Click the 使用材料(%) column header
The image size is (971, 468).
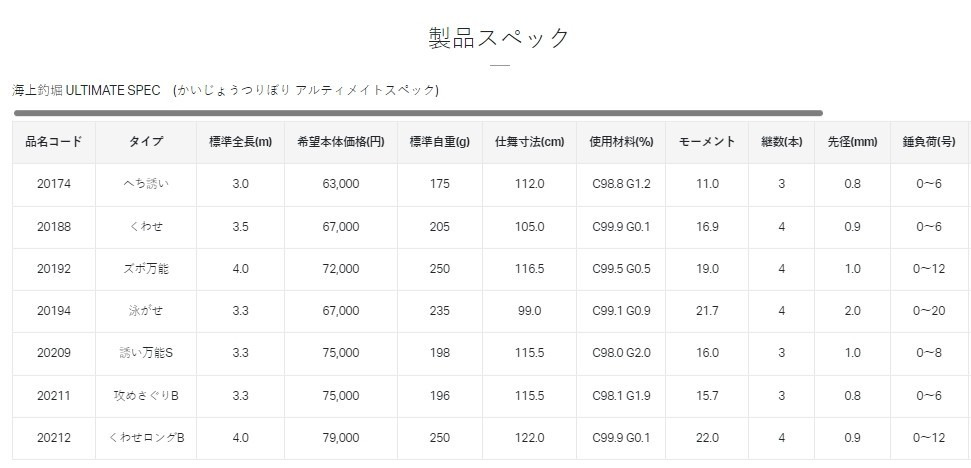pyautogui.click(x=621, y=142)
